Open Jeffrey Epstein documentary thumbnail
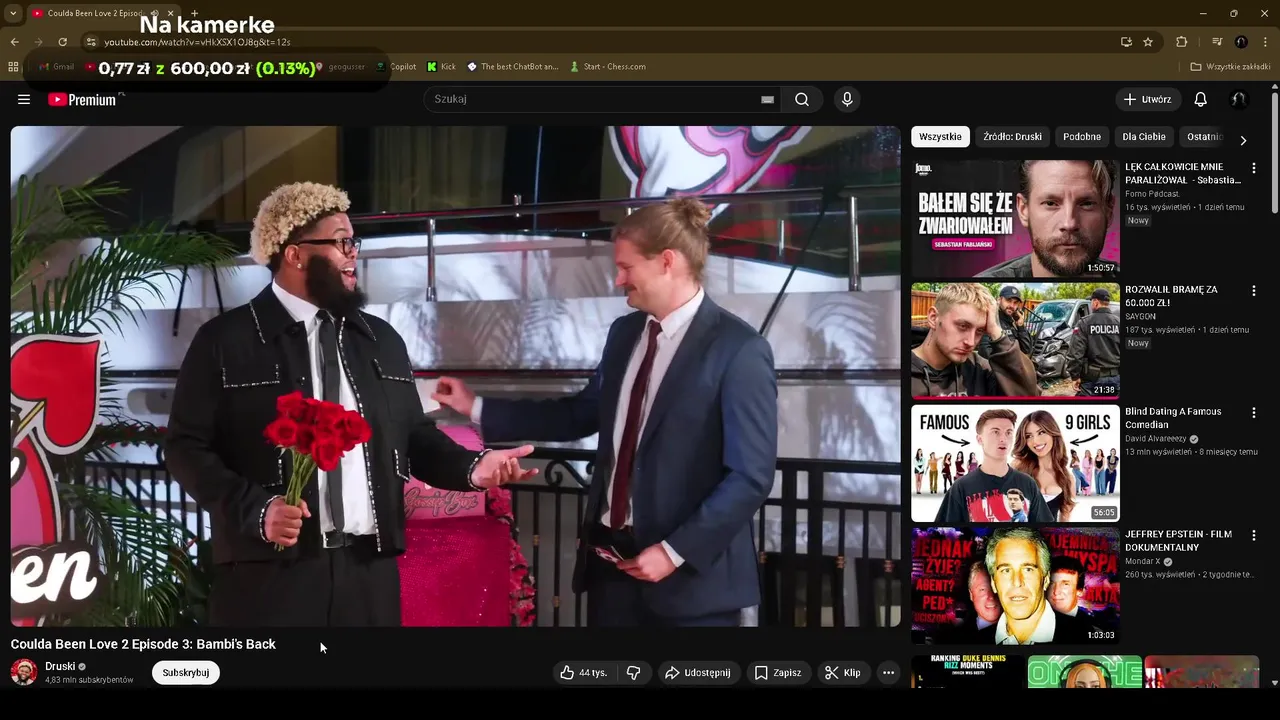The height and width of the screenshot is (720, 1280). click(x=1015, y=586)
